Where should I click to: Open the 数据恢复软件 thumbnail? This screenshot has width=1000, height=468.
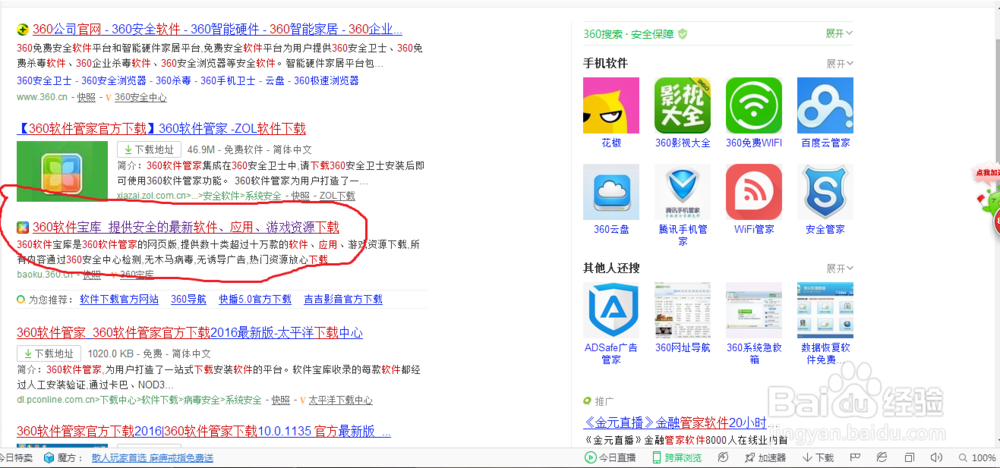coord(825,310)
